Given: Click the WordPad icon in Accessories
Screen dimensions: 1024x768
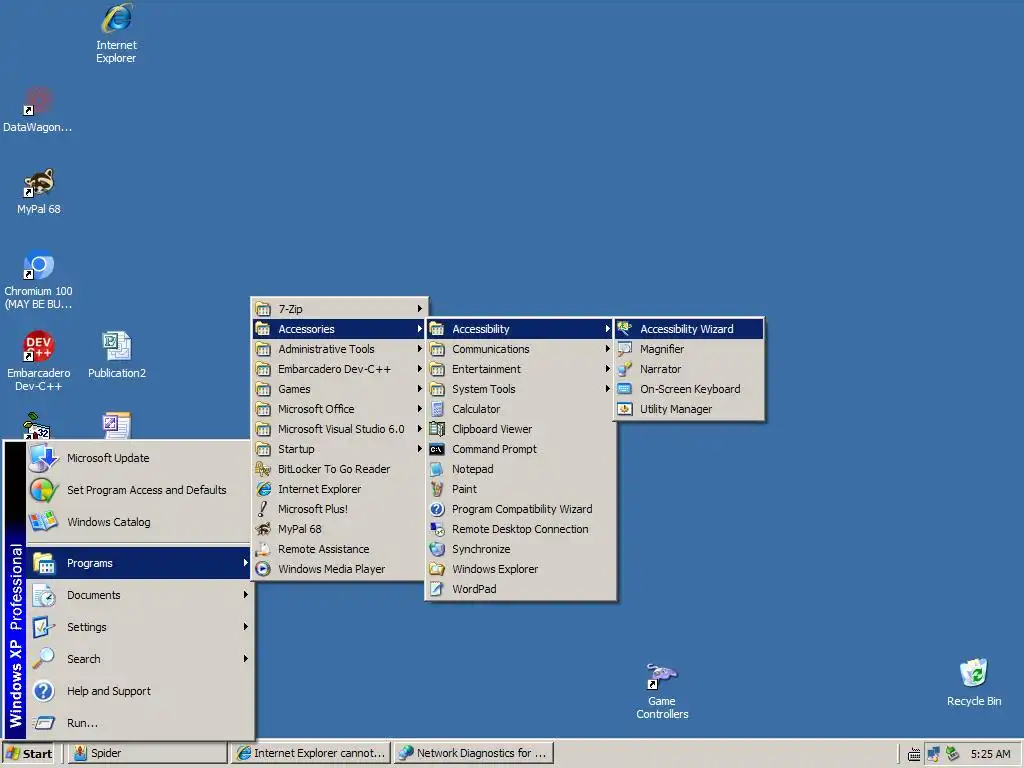Looking at the screenshot, I should (437, 589).
